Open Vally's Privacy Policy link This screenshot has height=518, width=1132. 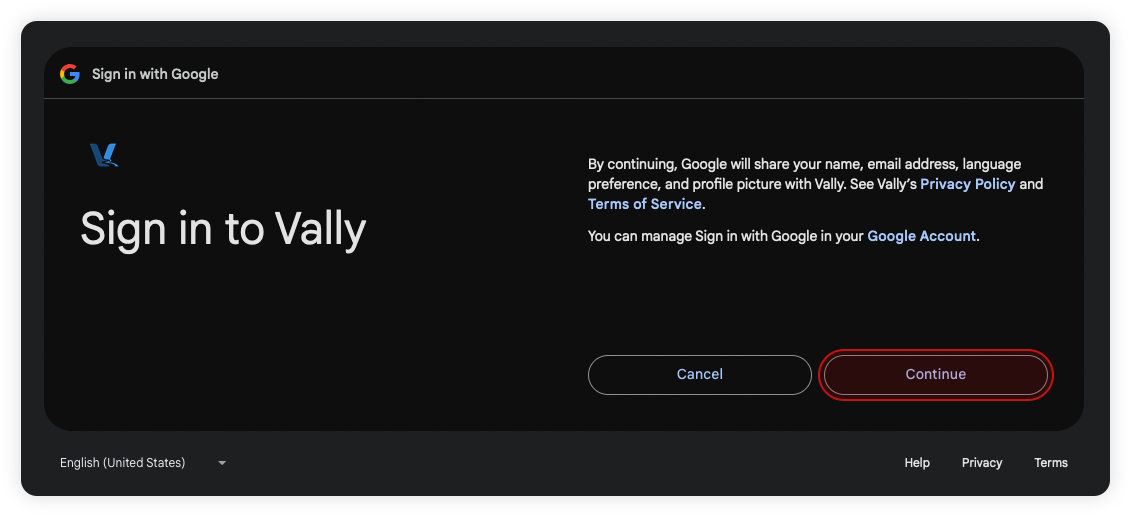click(x=967, y=184)
